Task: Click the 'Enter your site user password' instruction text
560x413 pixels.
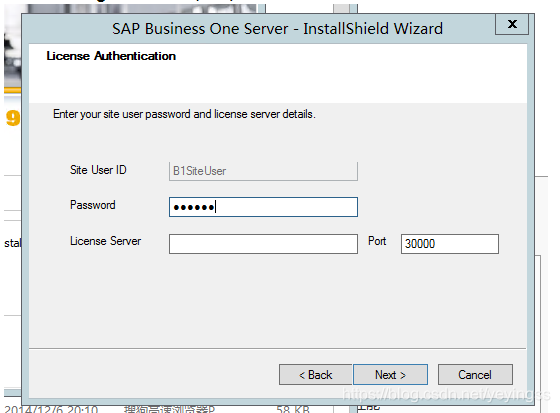Action: 184,114
